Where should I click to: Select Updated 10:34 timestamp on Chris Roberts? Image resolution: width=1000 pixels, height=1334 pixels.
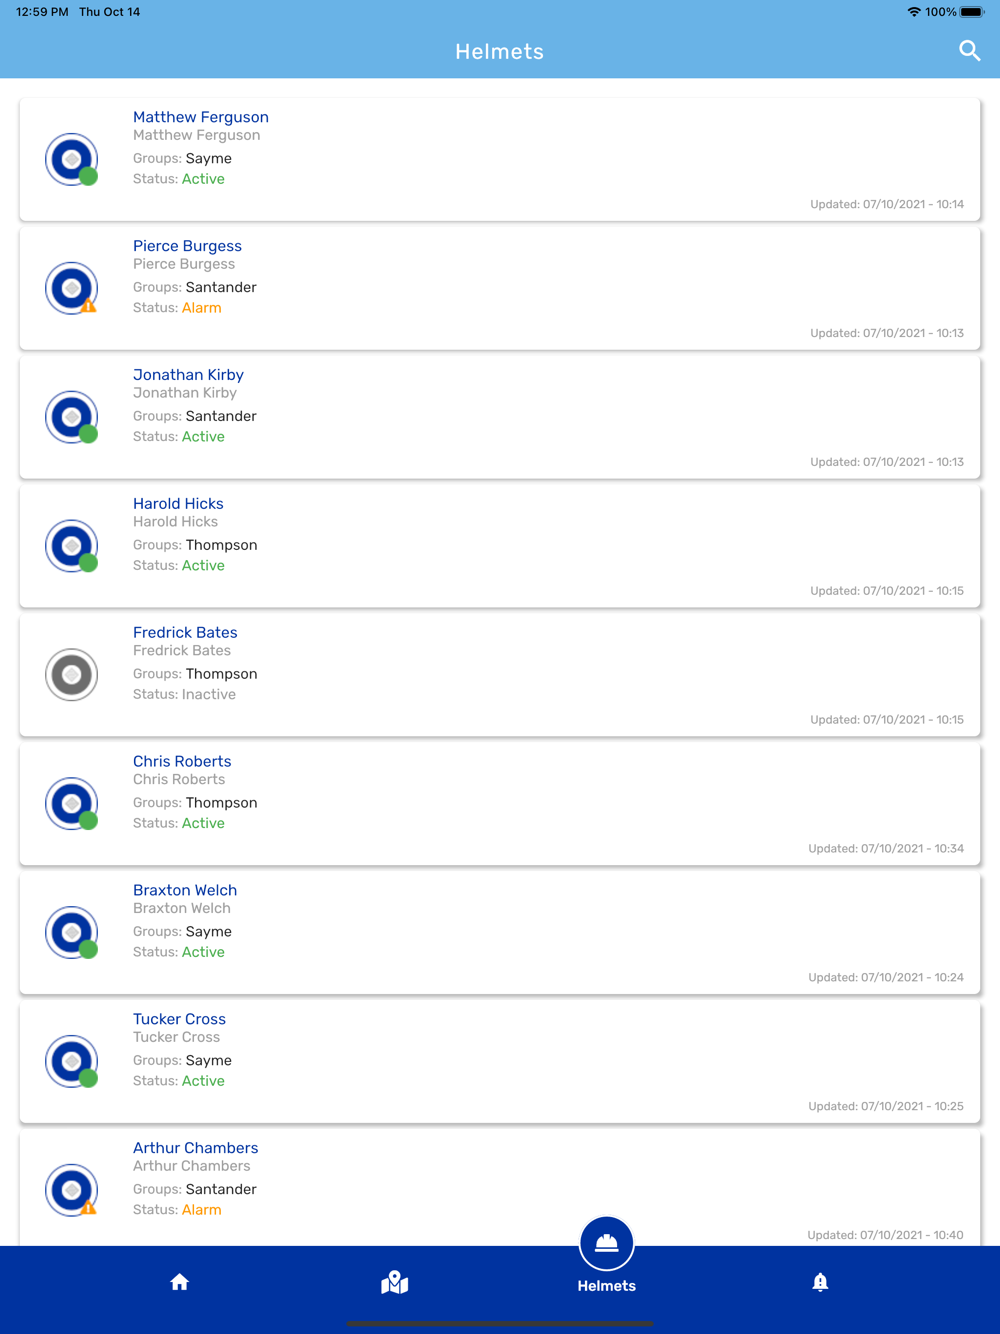tap(886, 849)
